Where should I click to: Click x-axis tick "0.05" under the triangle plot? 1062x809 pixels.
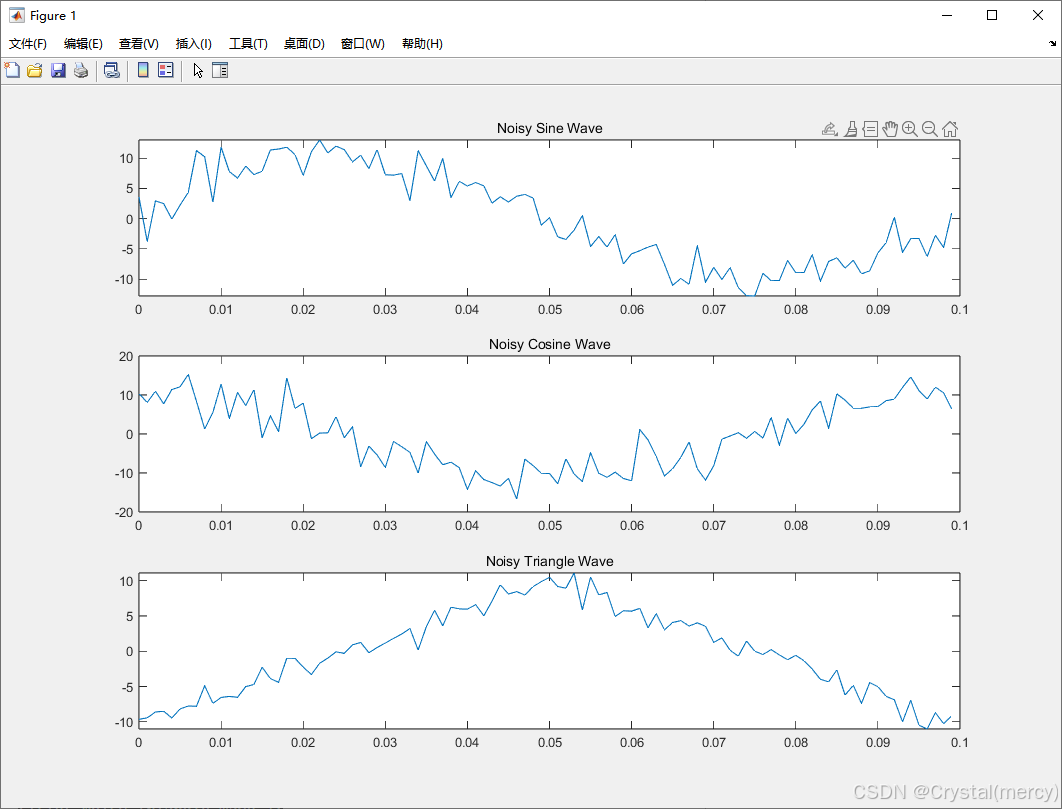(550, 743)
